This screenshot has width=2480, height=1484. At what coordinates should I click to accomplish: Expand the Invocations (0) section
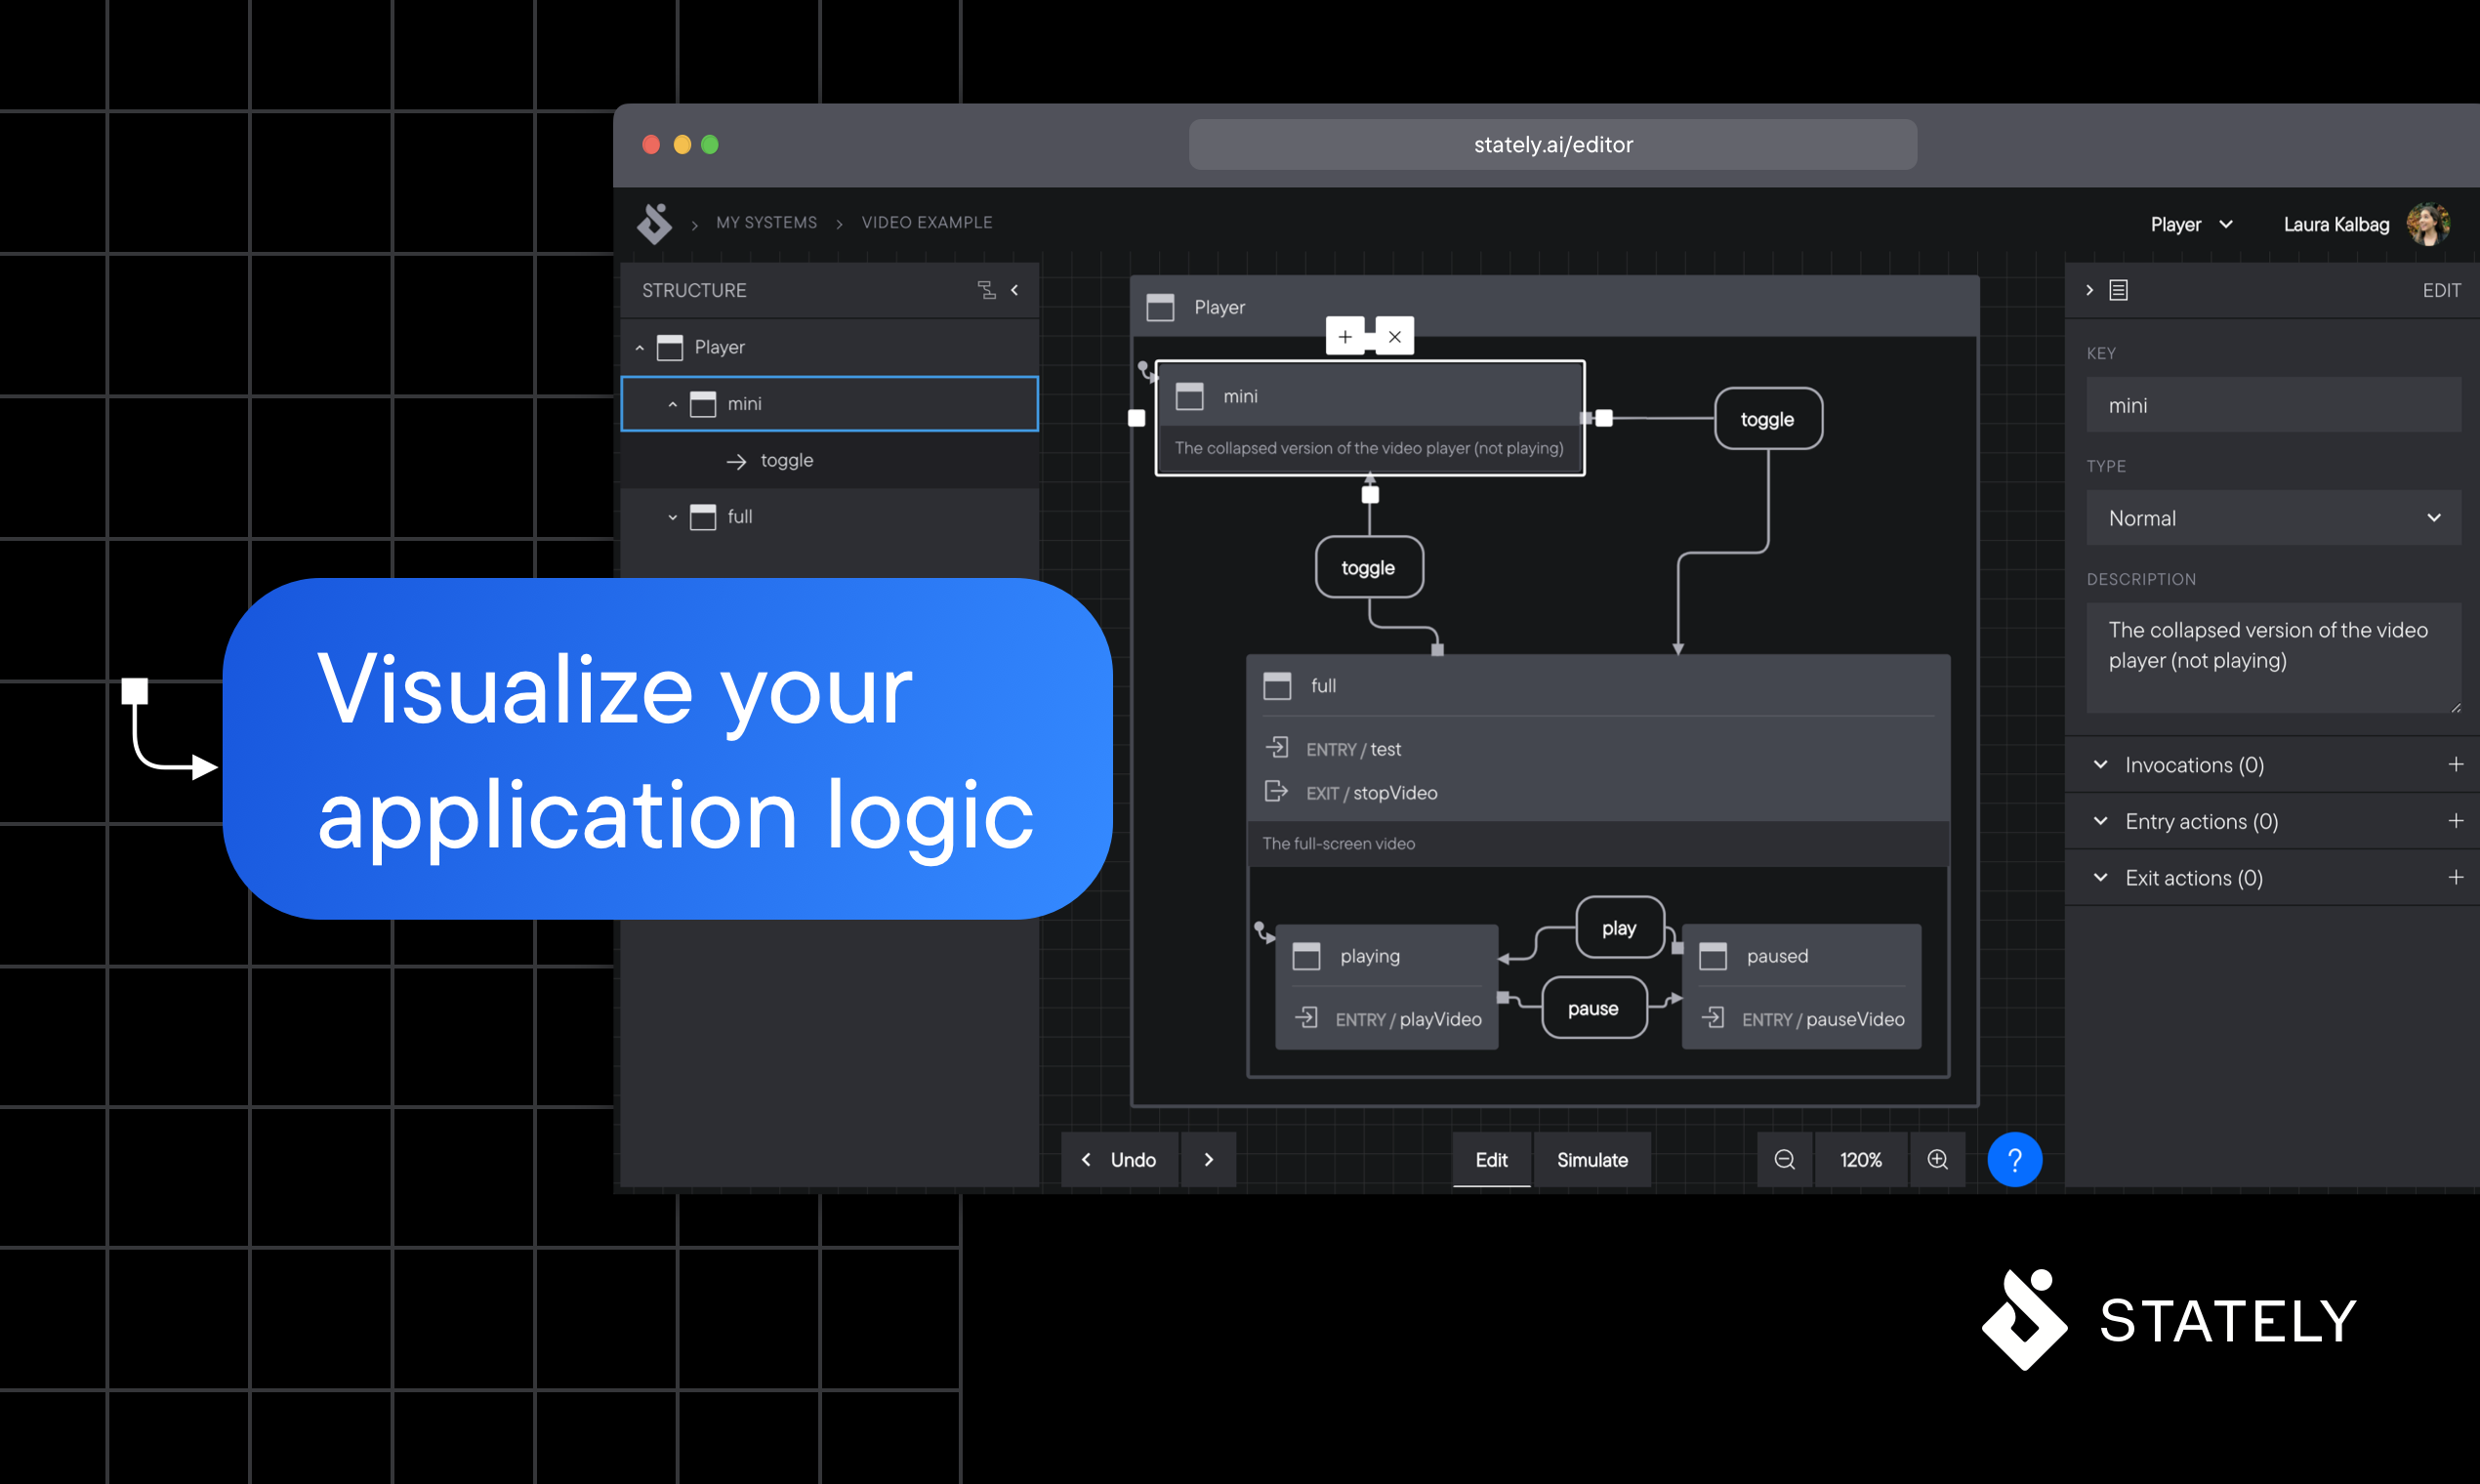click(2102, 764)
